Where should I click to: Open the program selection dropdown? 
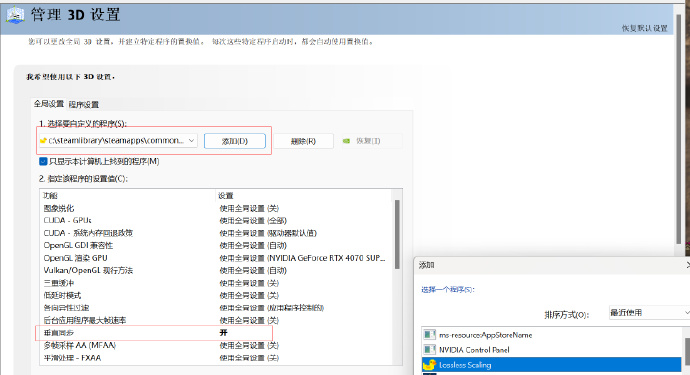click(118, 141)
